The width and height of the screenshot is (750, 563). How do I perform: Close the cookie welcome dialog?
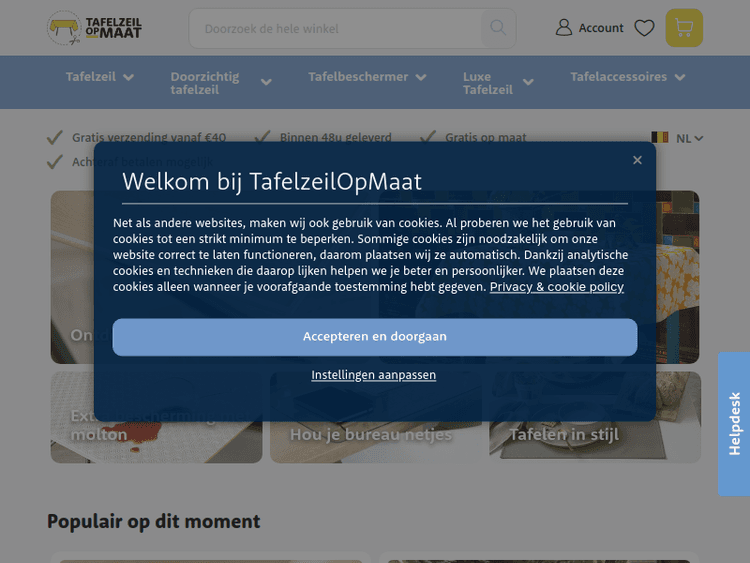click(x=637, y=160)
